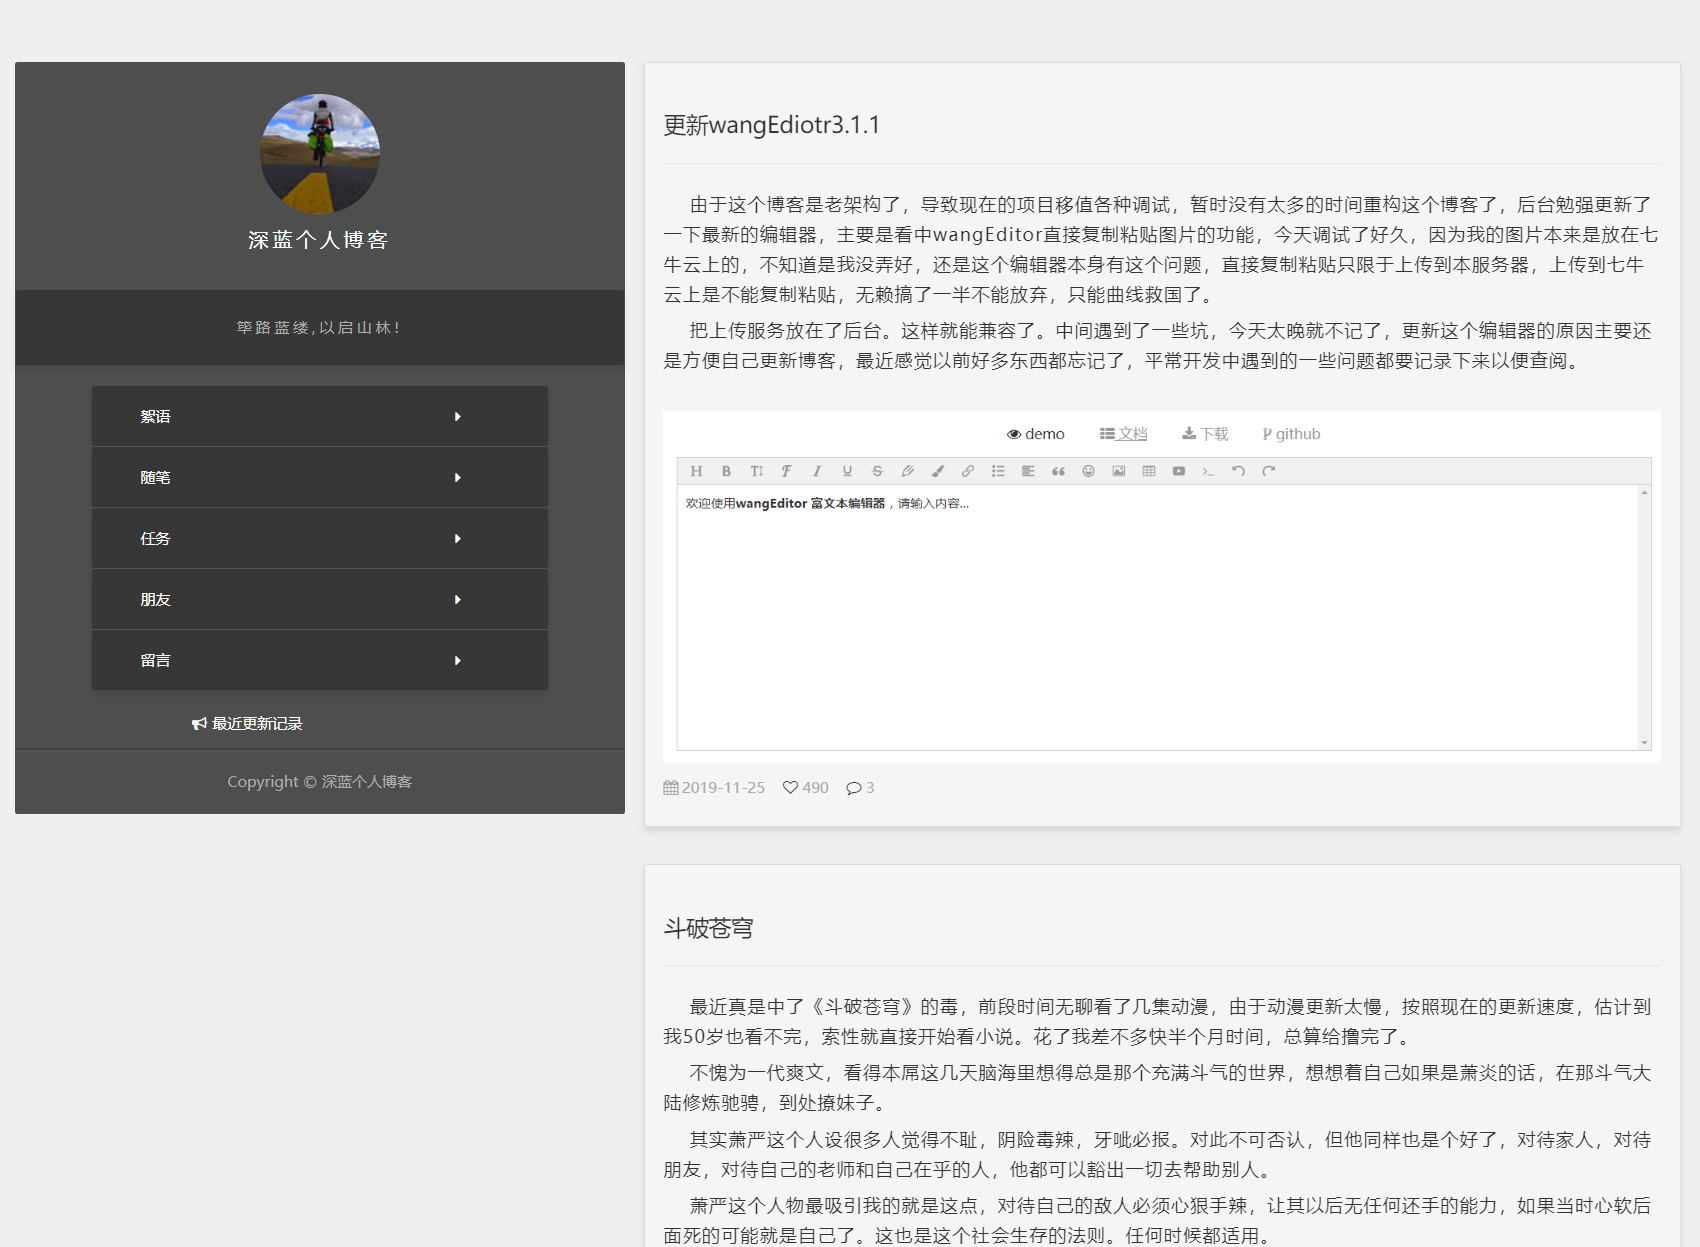Click the insert table icon

coord(1149,471)
